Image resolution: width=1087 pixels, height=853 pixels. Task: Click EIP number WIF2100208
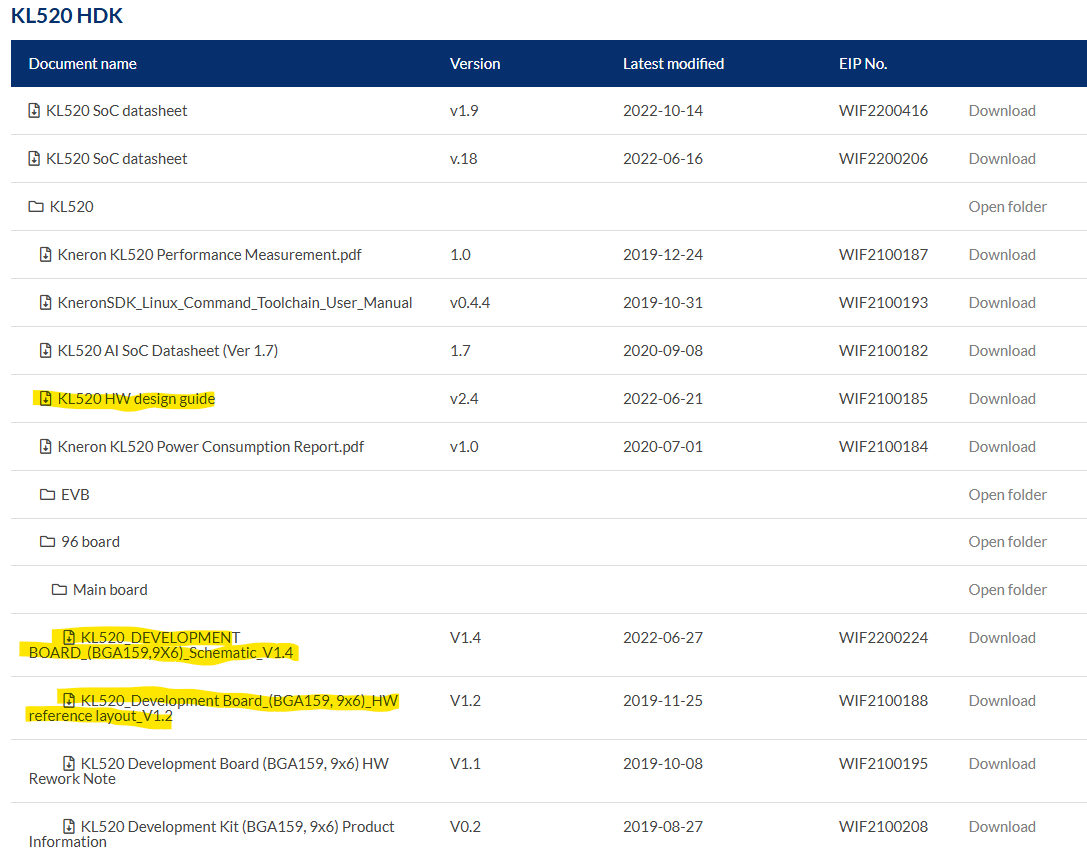coord(883,827)
